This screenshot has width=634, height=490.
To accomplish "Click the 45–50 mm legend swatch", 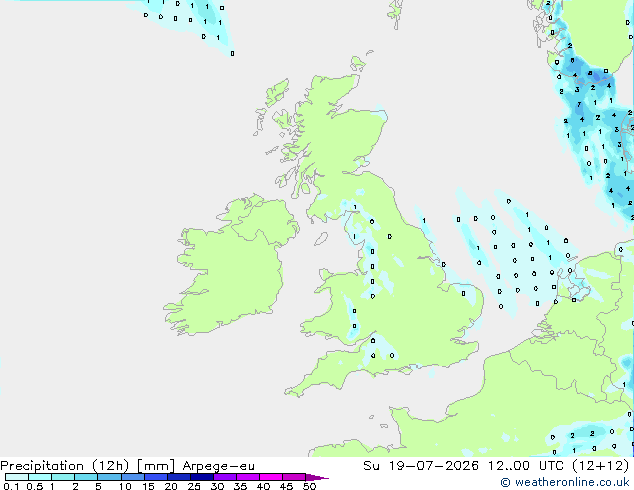I will coord(294,477).
